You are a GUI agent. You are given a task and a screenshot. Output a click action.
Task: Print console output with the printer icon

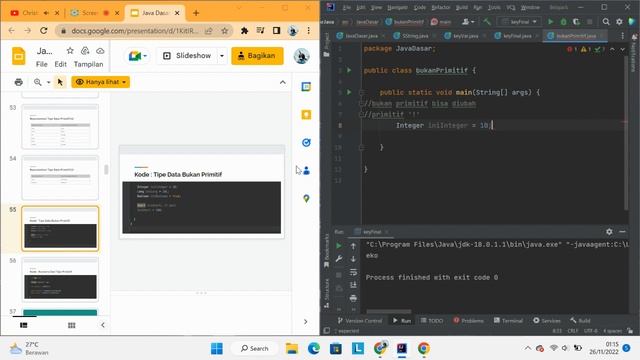[353, 298]
